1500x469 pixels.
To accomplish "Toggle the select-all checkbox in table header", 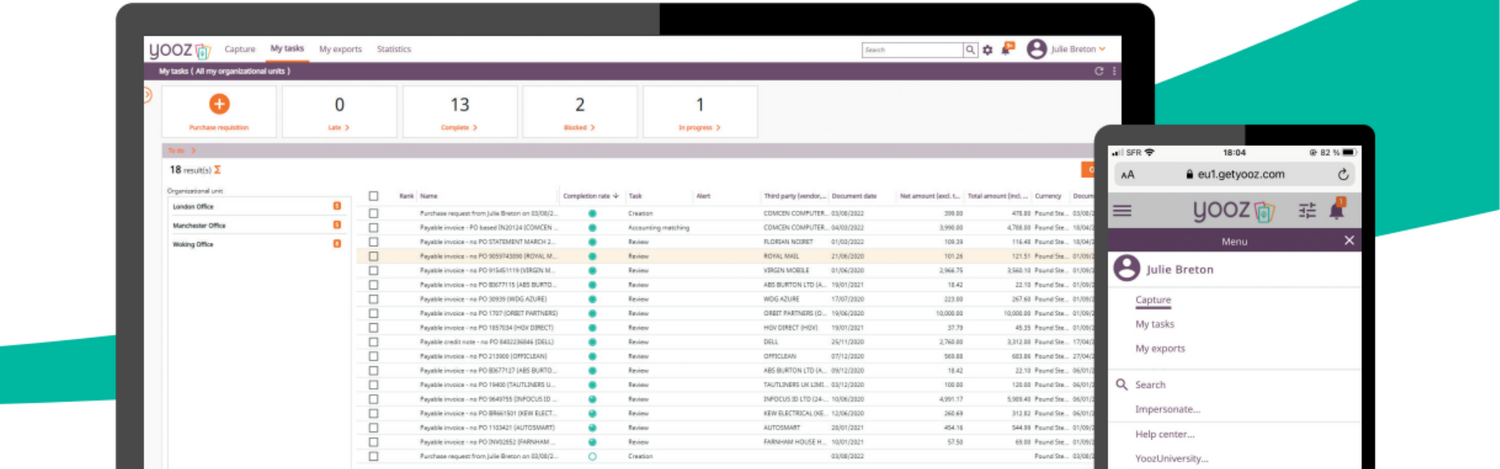I will point(374,196).
